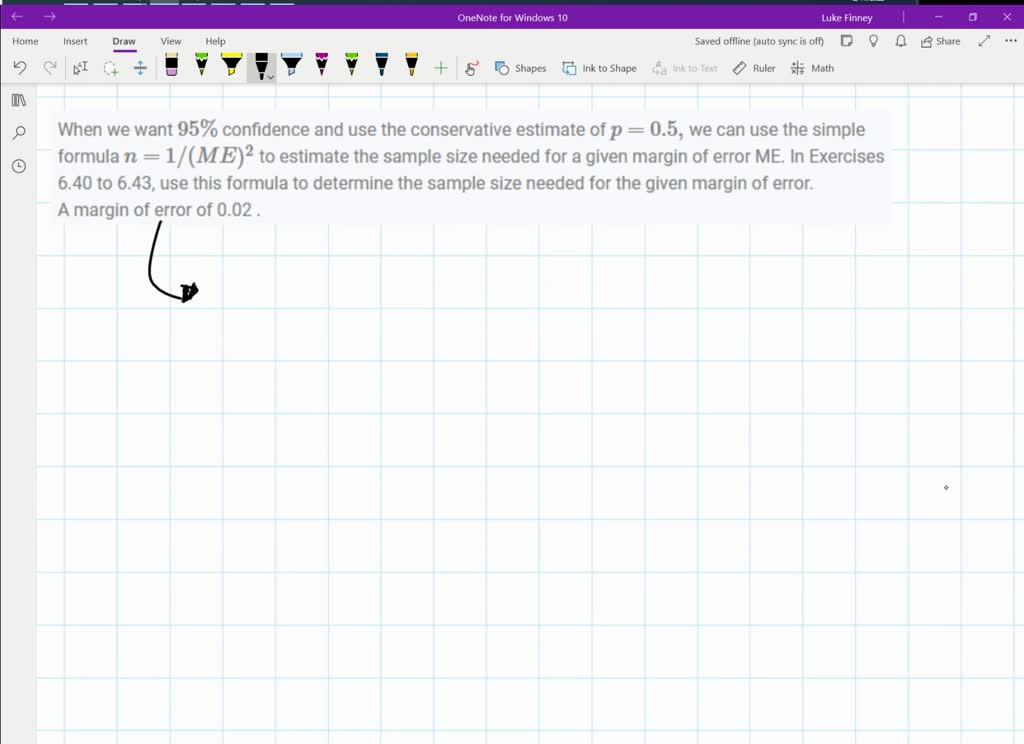The image size is (1024, 744).
Task: Expand the notebooks navigation pane
Action: [x=18, y=100]
